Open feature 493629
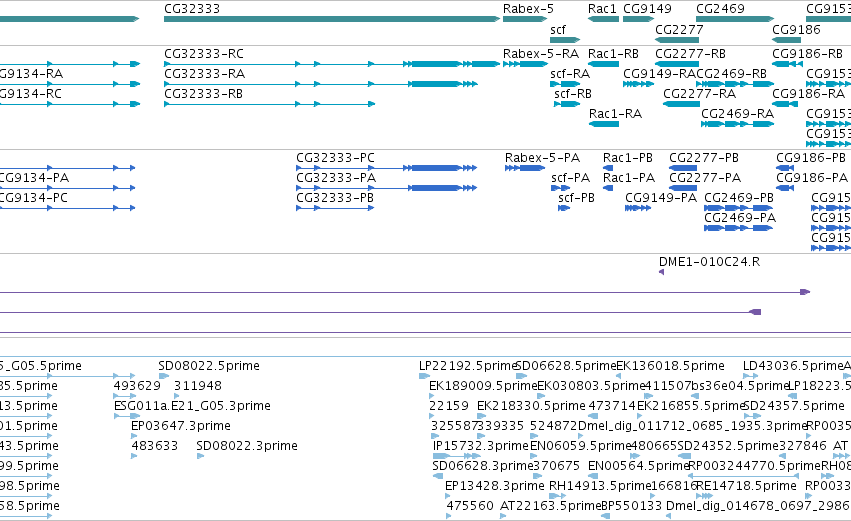 tap(137, 386)
